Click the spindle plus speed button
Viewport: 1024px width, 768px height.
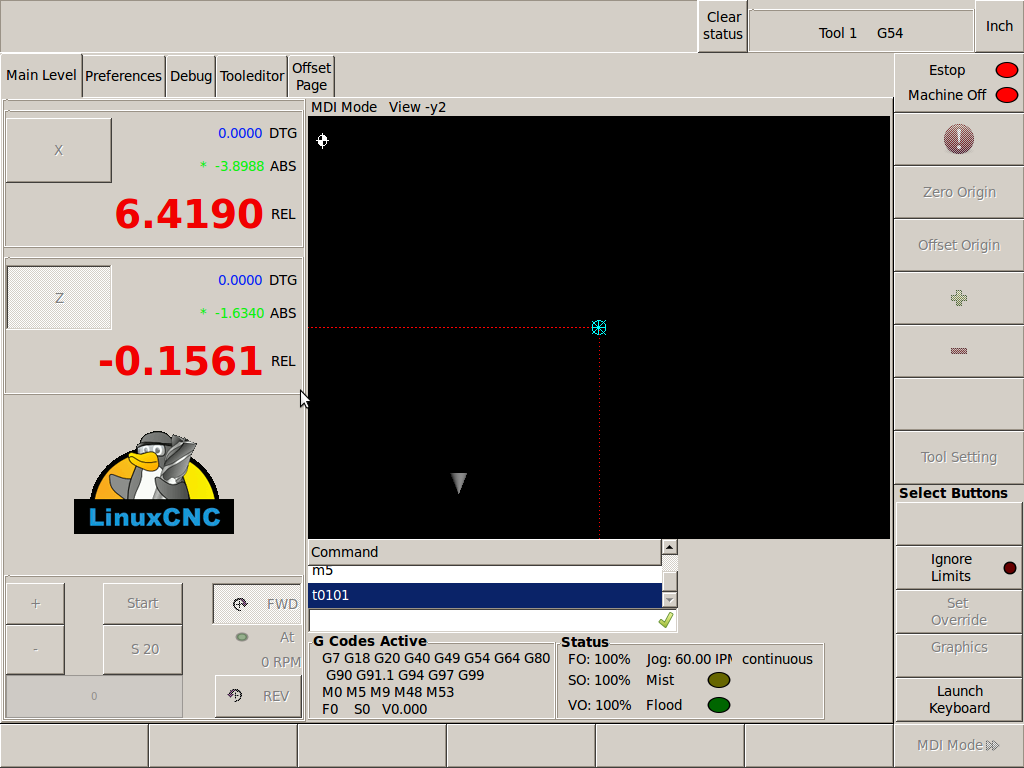35,603
